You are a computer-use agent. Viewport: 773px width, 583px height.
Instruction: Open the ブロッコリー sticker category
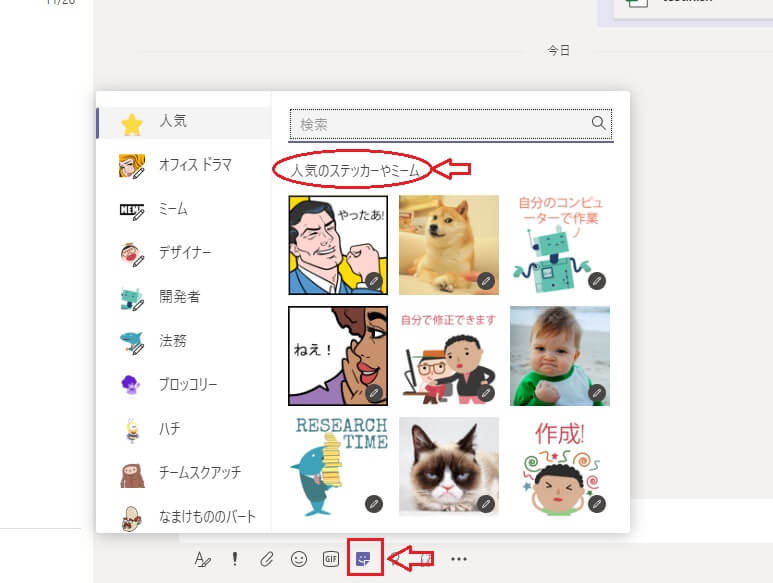coord(187,385)
